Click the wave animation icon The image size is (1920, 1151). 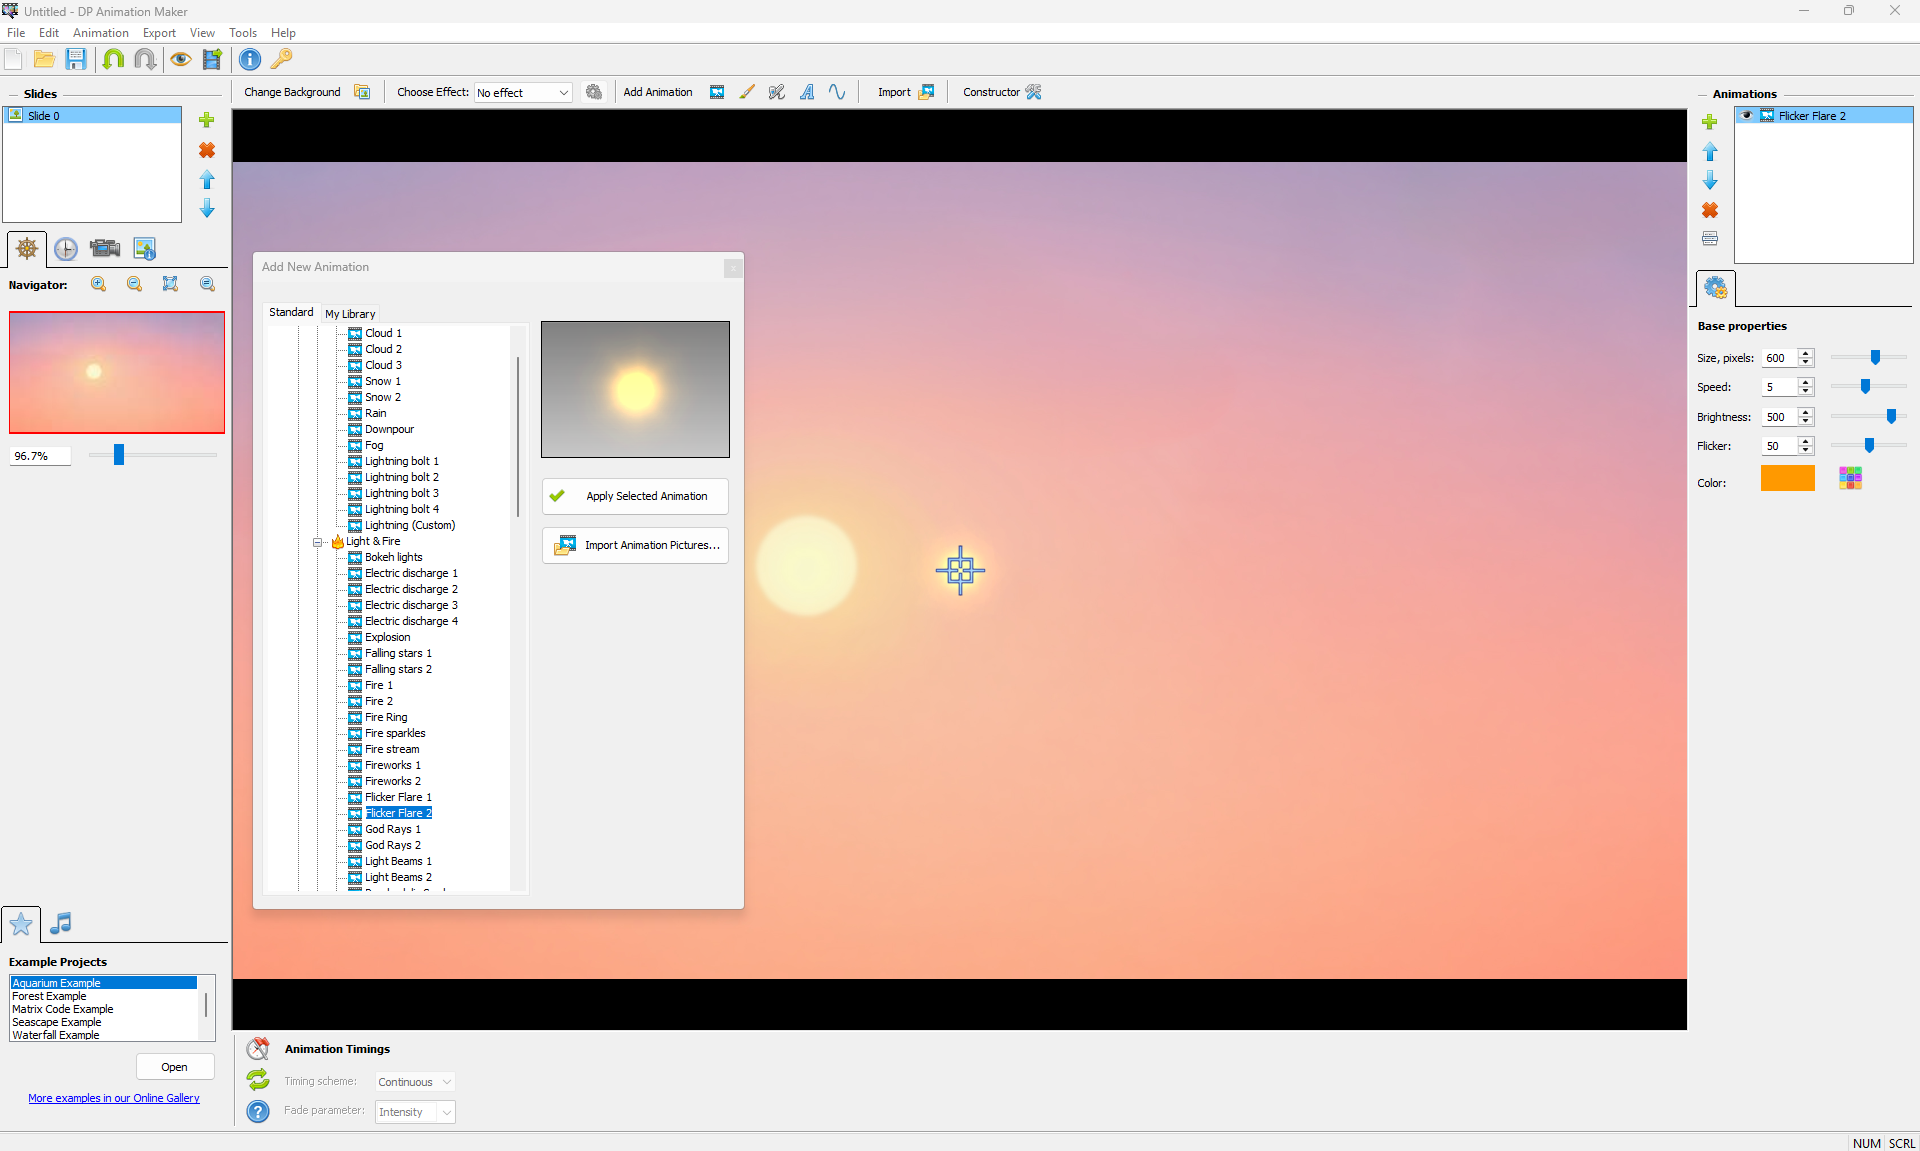pos(837,92)
